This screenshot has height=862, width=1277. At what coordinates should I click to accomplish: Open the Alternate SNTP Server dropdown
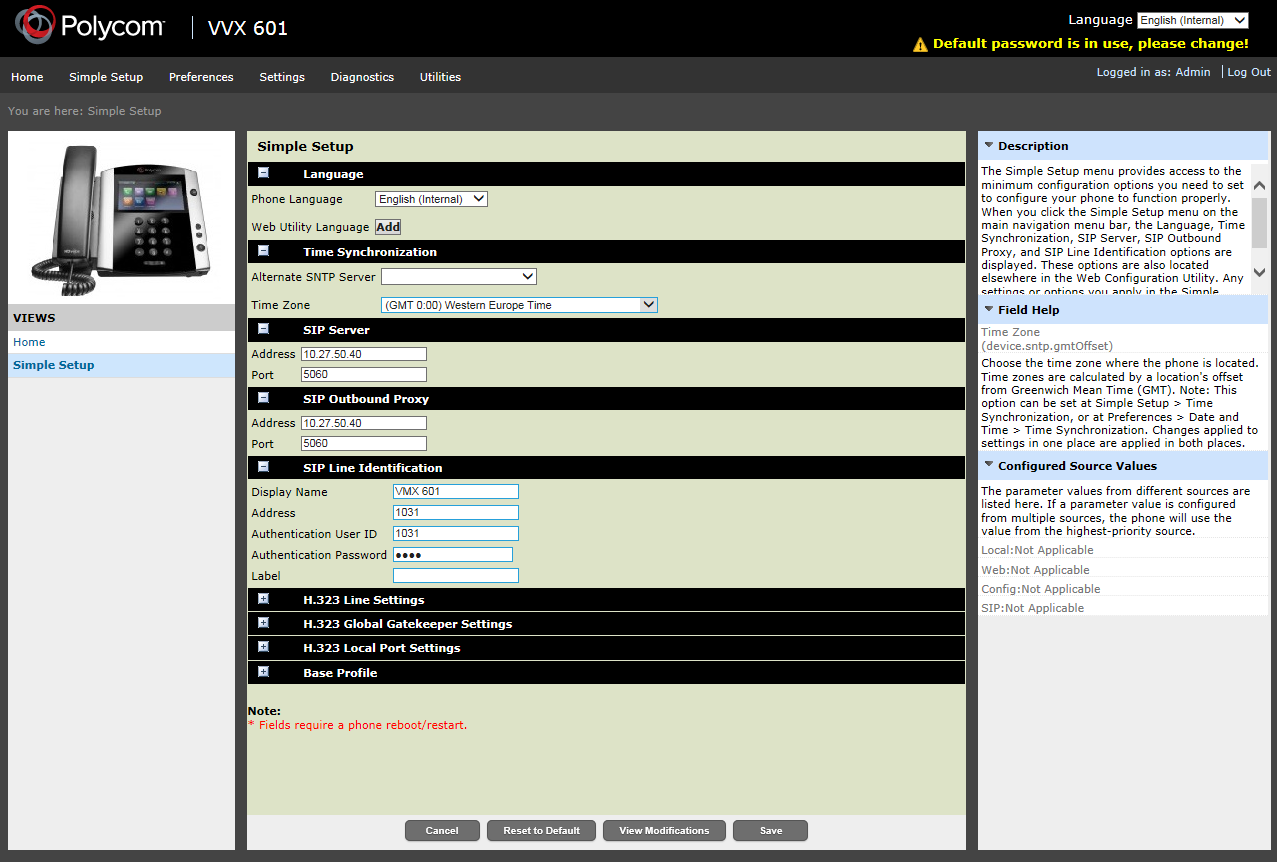[459, 277]
